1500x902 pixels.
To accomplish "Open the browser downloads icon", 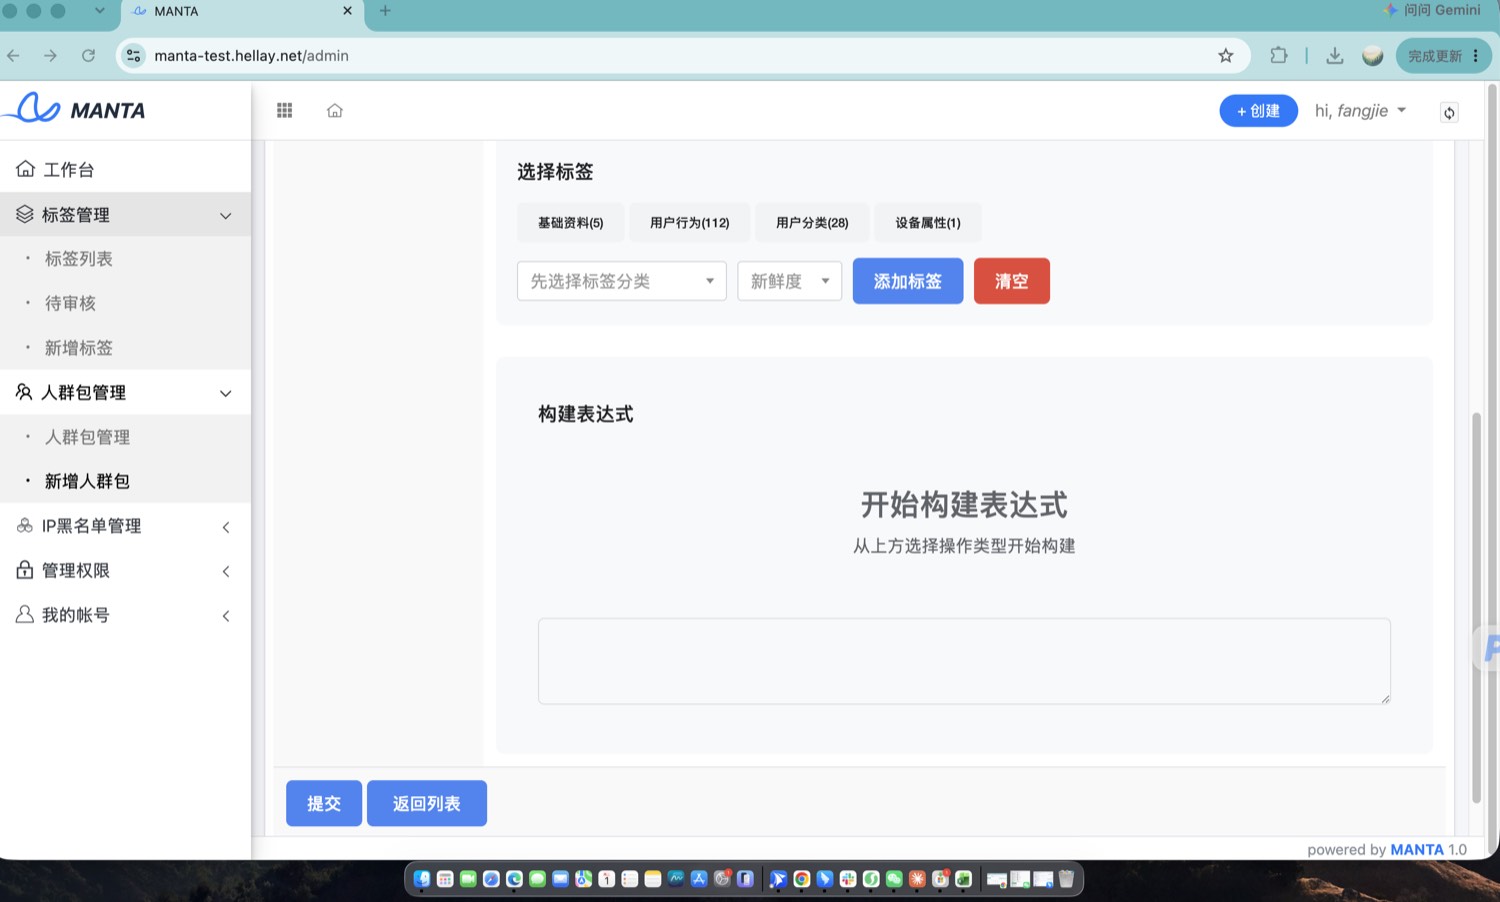I will click(1334, 56).
